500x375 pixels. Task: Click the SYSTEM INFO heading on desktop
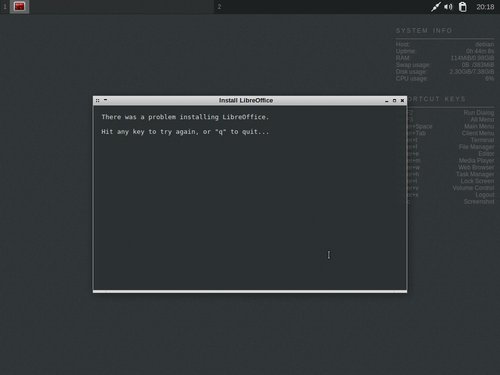pyautogui.click(x=424, y=31)
